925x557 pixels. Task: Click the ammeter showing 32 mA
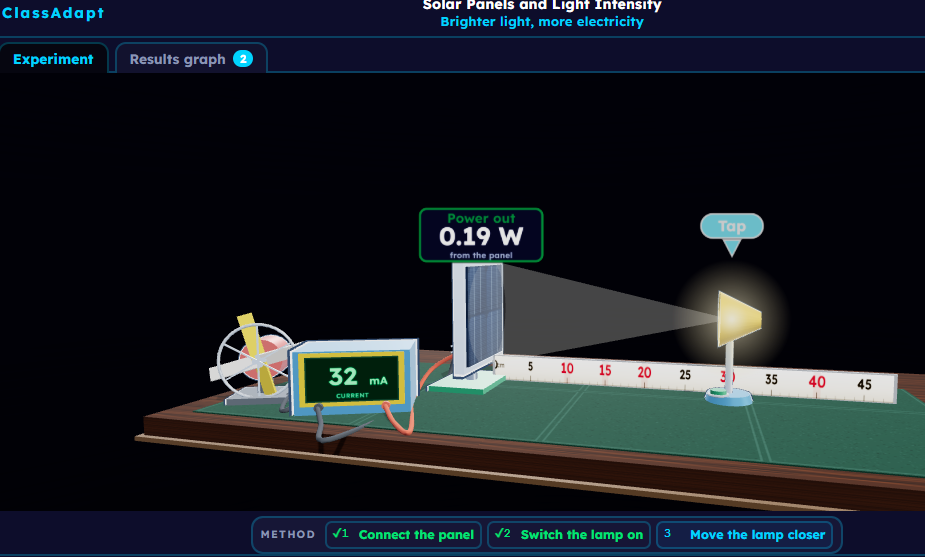354,376
